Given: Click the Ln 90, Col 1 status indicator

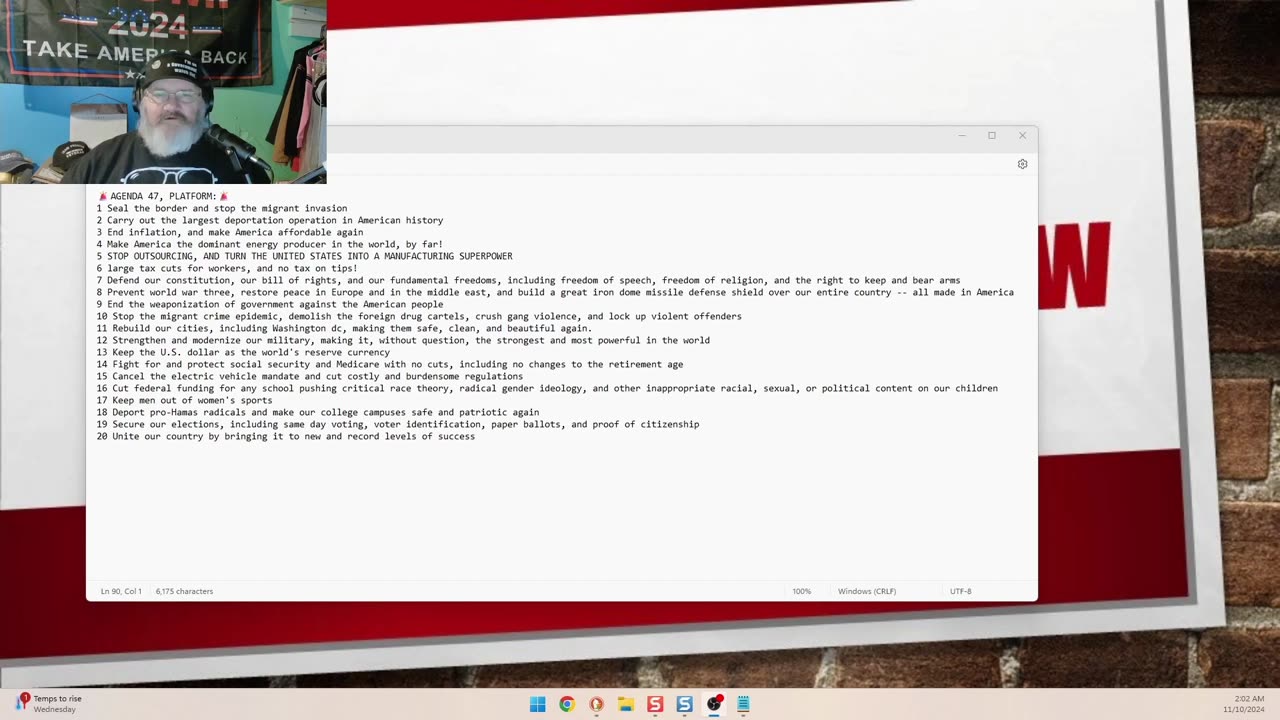Looking at the screenshot, I should click(x=121, y=591).
